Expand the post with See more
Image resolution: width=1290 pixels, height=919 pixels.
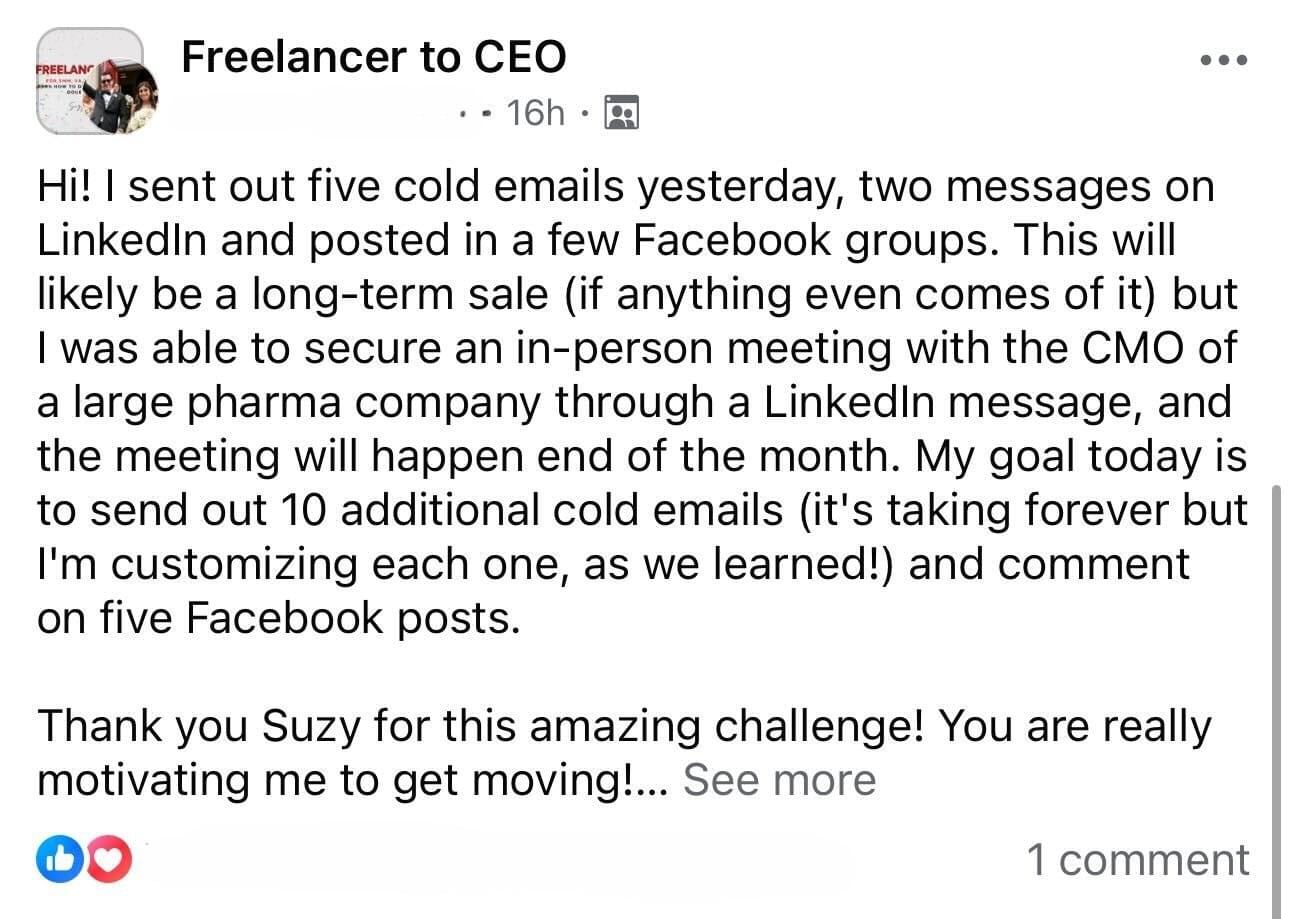tap(778, 780)
